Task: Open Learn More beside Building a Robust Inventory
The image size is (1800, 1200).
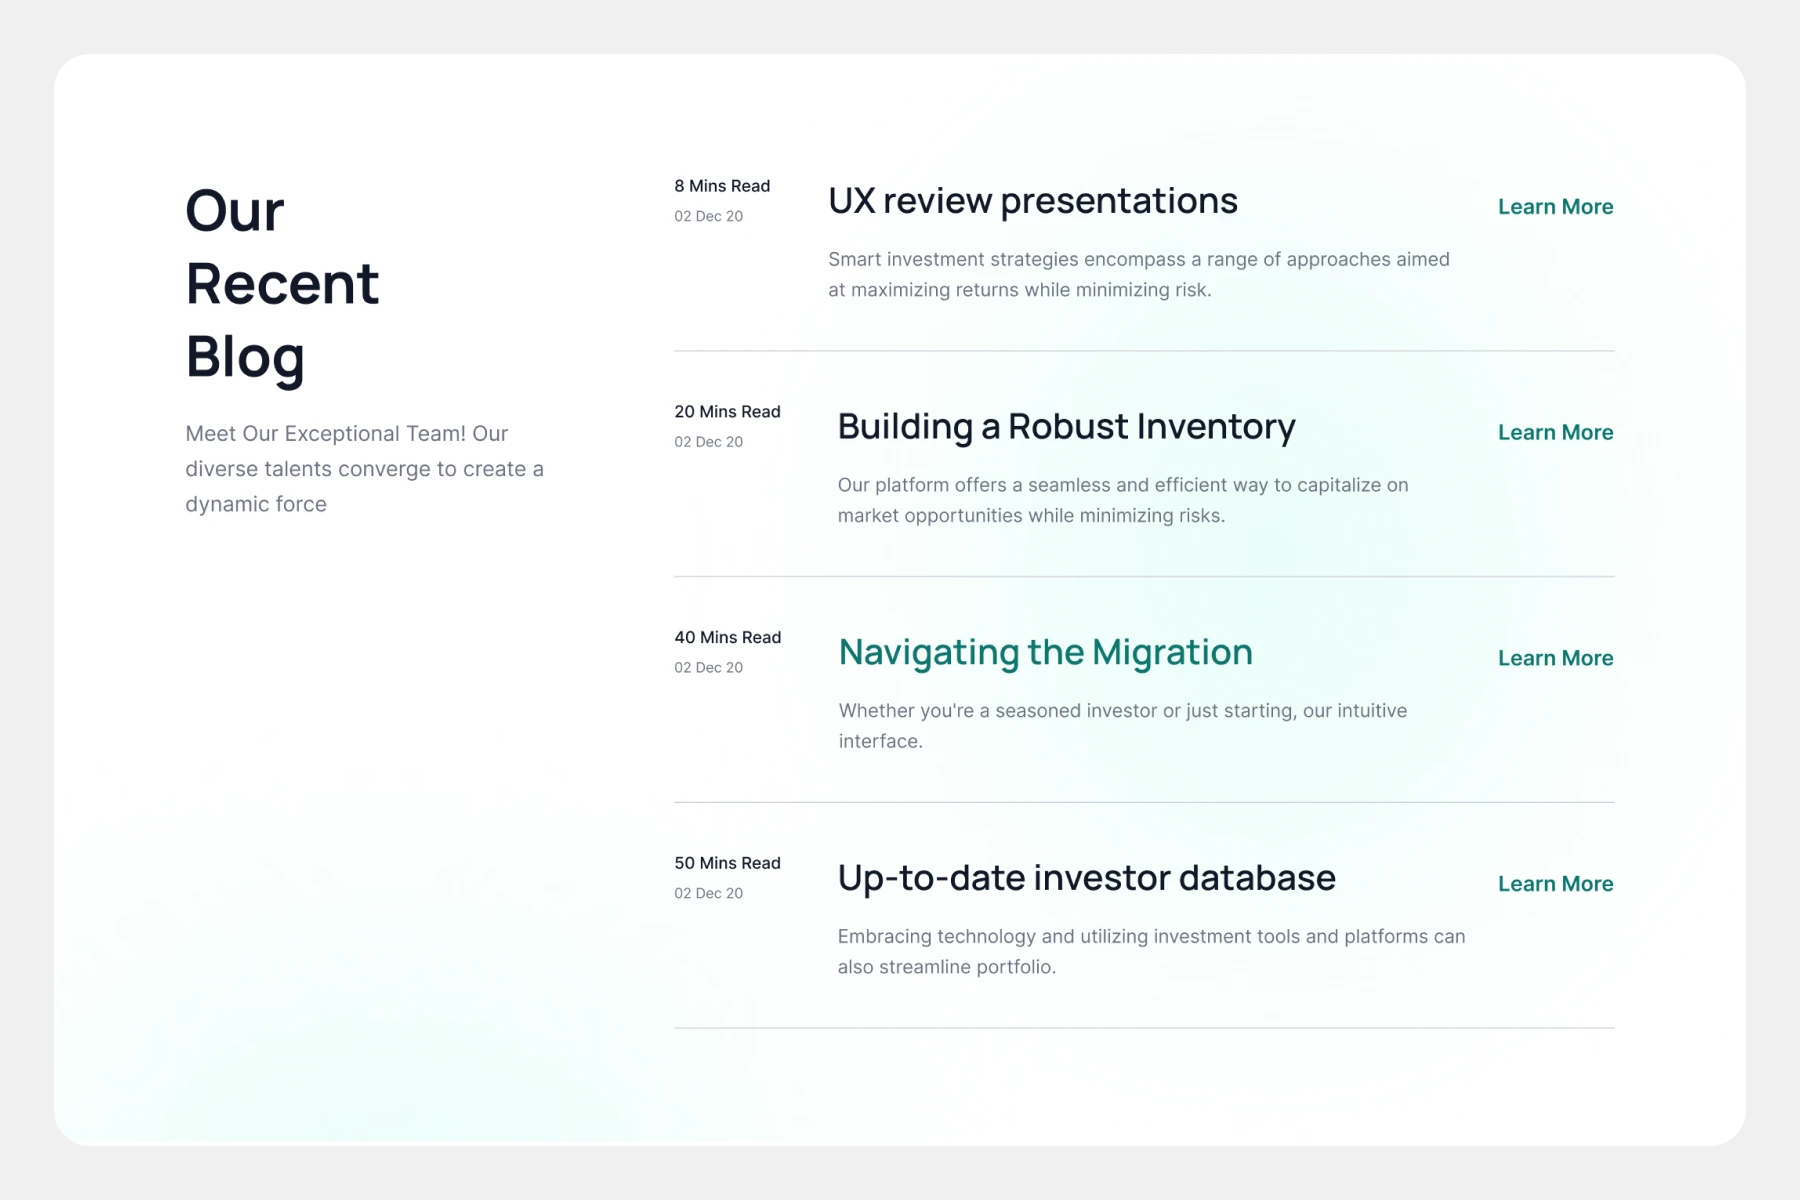Action: (1555, 433)
